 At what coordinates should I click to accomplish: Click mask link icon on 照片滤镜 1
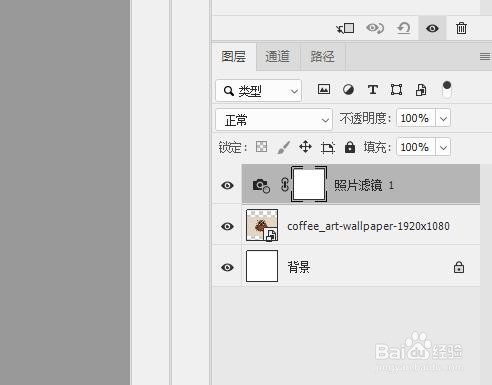285,185
